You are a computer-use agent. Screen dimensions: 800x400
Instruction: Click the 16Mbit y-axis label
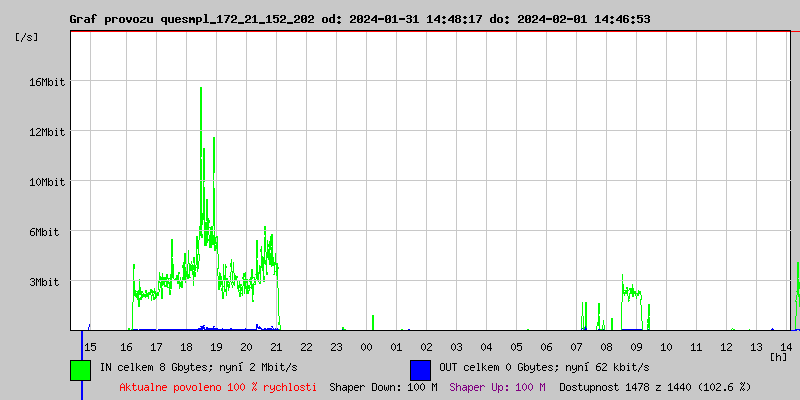pos(46,82)
